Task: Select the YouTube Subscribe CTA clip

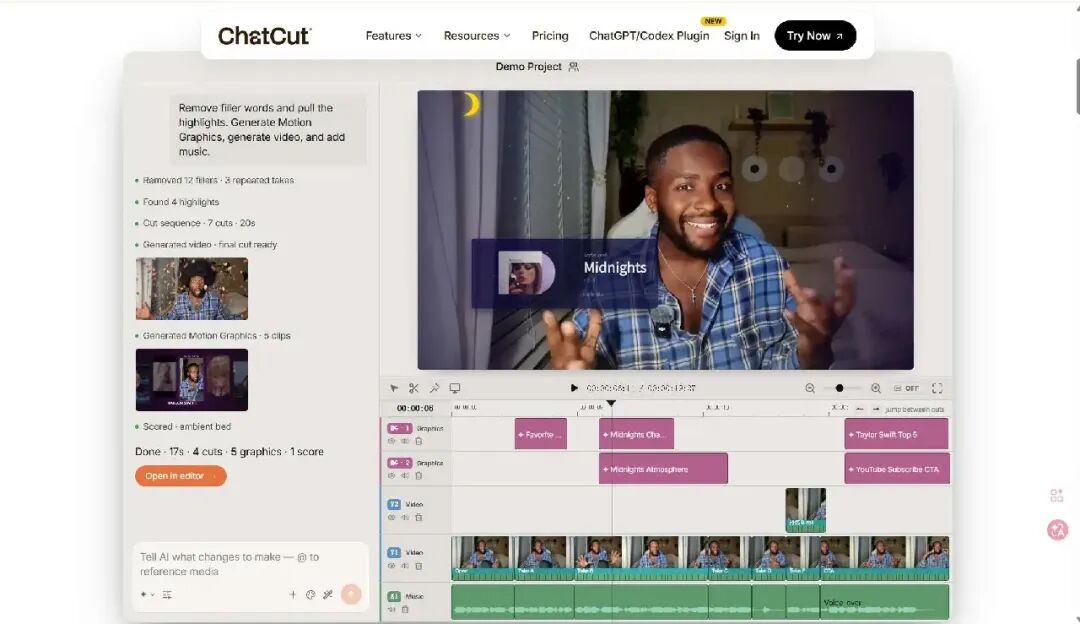Action: pyautogui.click(x=897, y=469)
